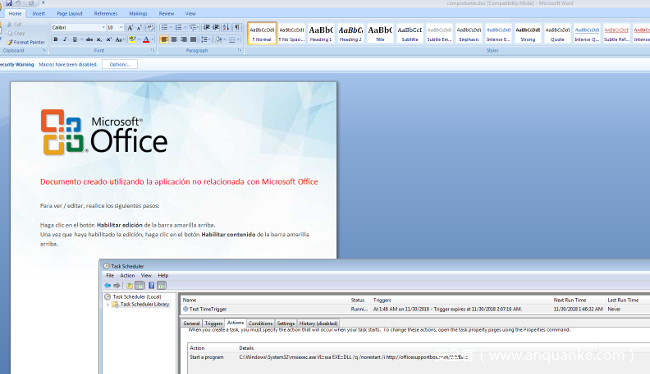Click the Forward arrow in Task Scheduler toolbar
This screenshot has height=374, width=650.
117,285
